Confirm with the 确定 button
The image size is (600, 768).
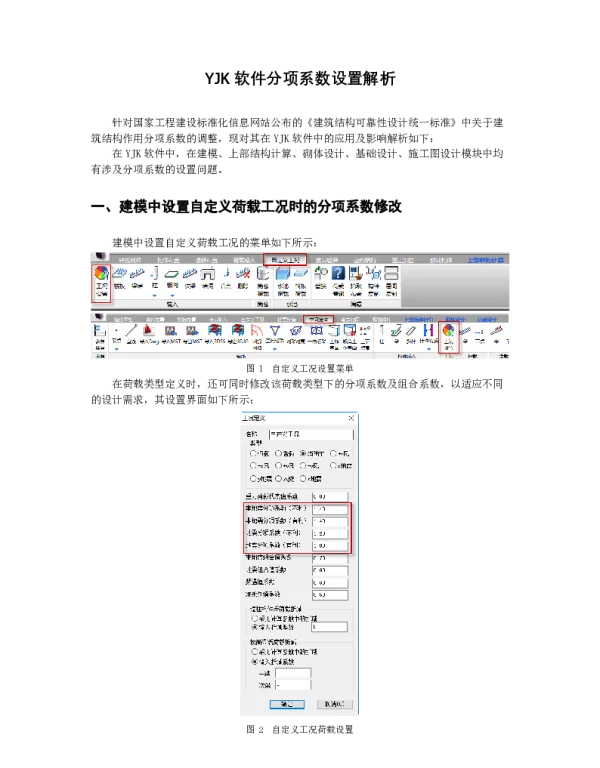[287, 704]
